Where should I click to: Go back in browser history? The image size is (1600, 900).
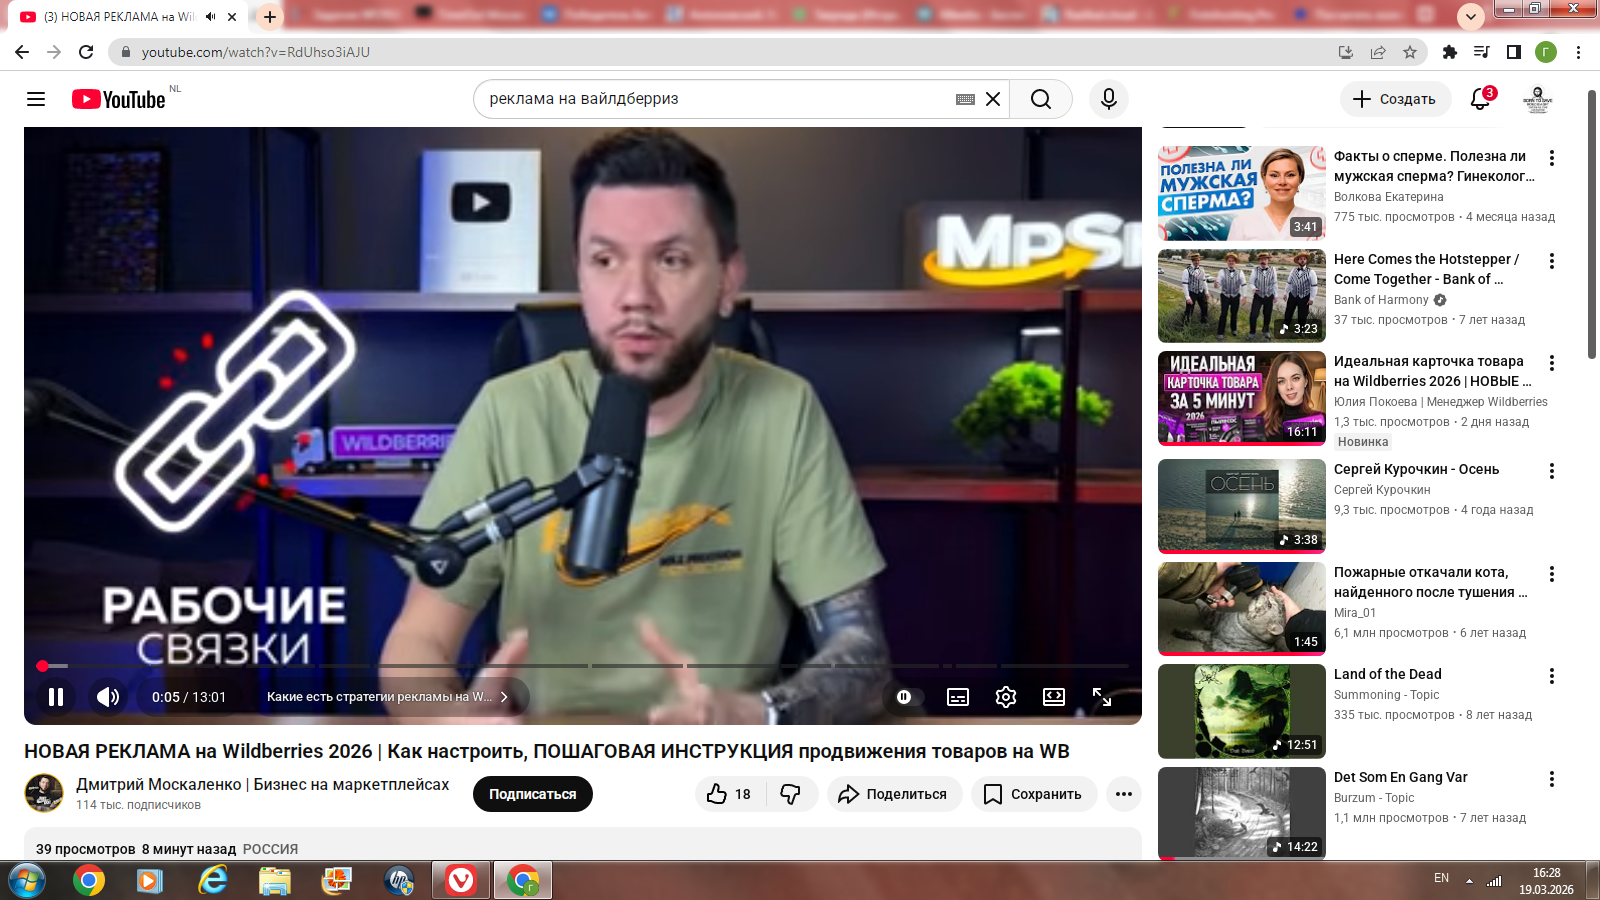(x=22, y=52)
